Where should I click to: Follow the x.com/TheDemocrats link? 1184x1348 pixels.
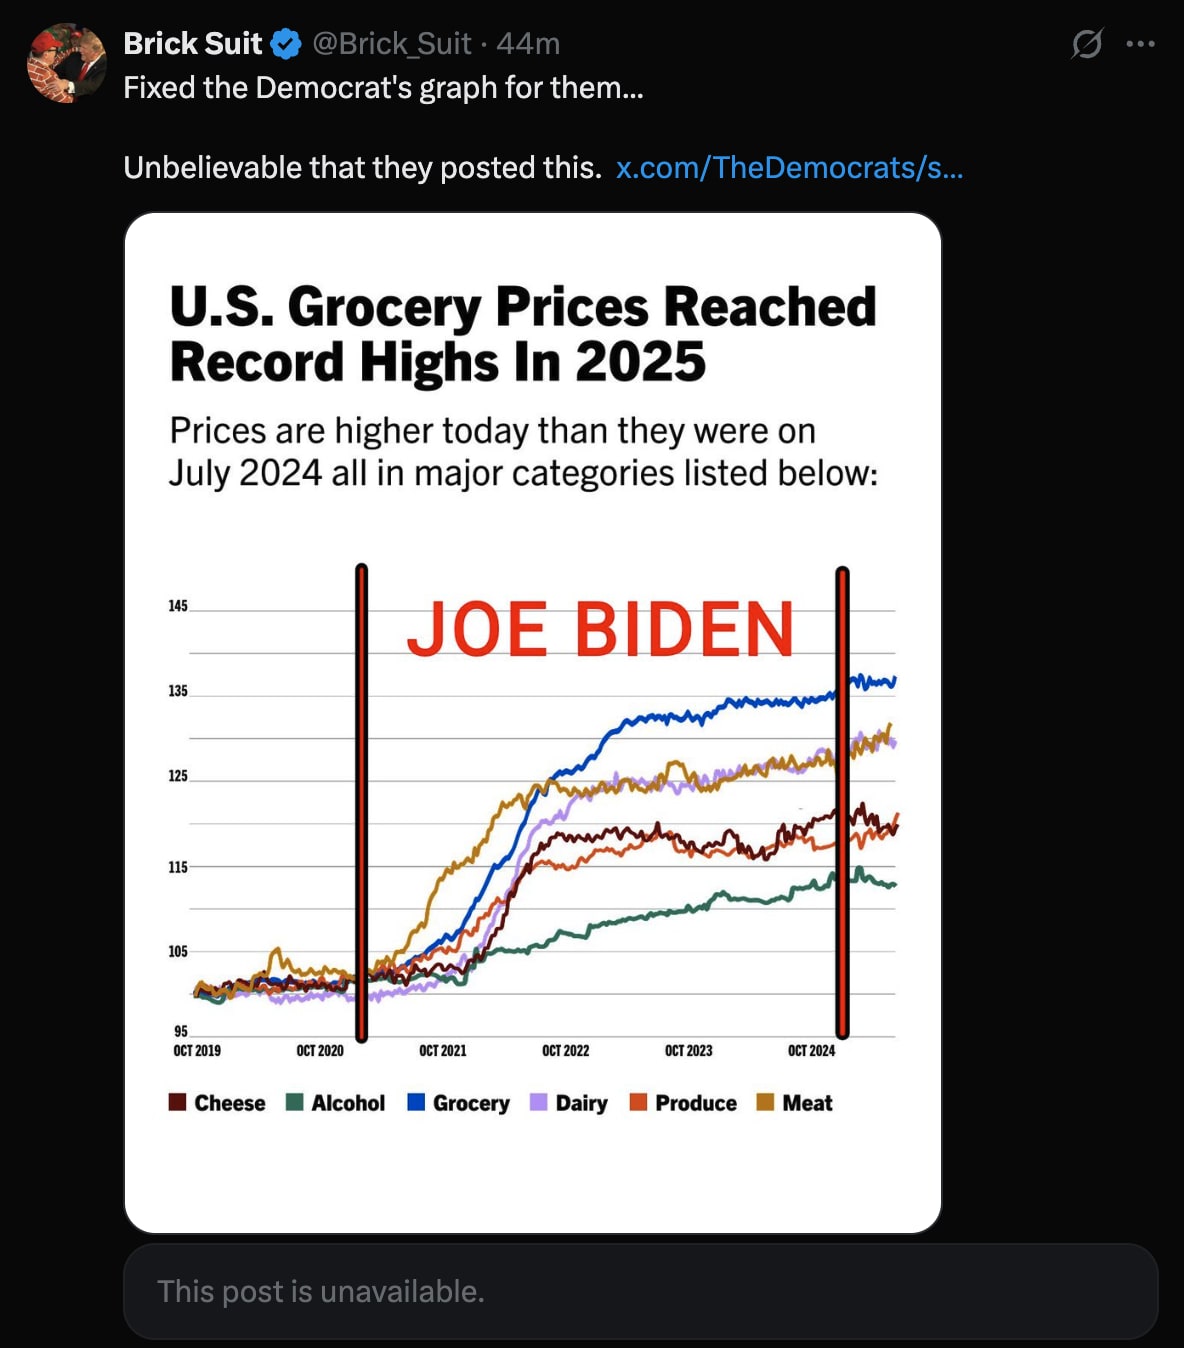coord(789,167)
